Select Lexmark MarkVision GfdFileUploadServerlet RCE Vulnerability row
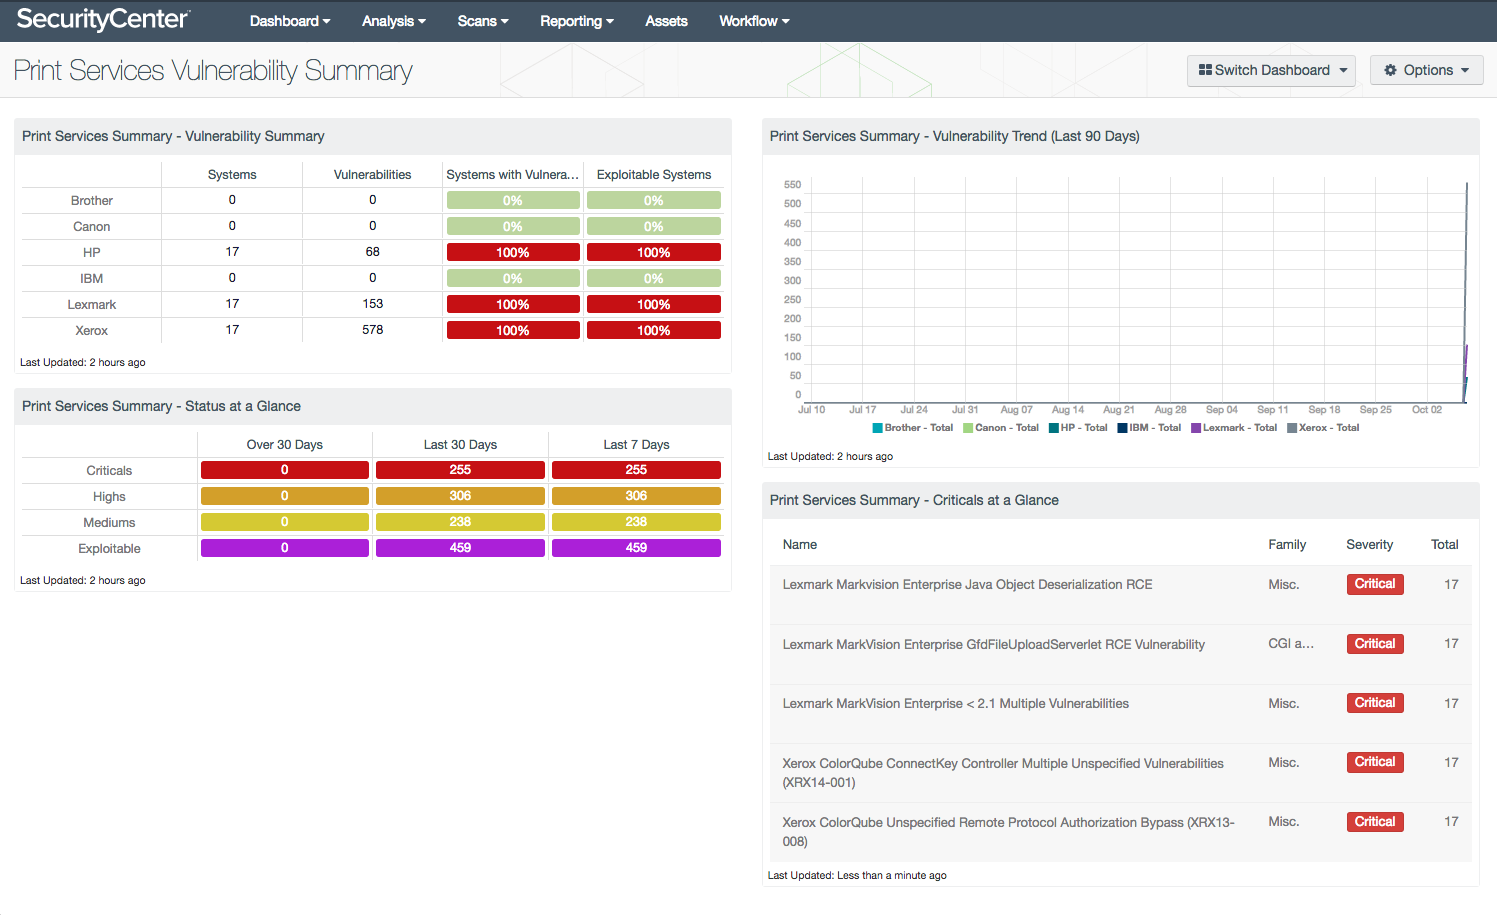The height and width of the screenshot is (915, 1497). [x=1121, y=655]
